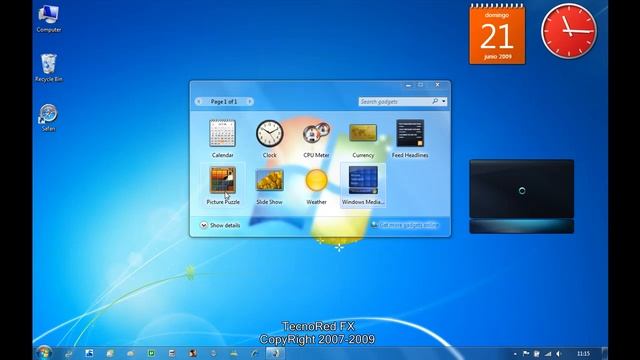The height and width of the screenshot is (360, 640).
Task: Open the Computer desktop icon
Action: pos(49,18)
